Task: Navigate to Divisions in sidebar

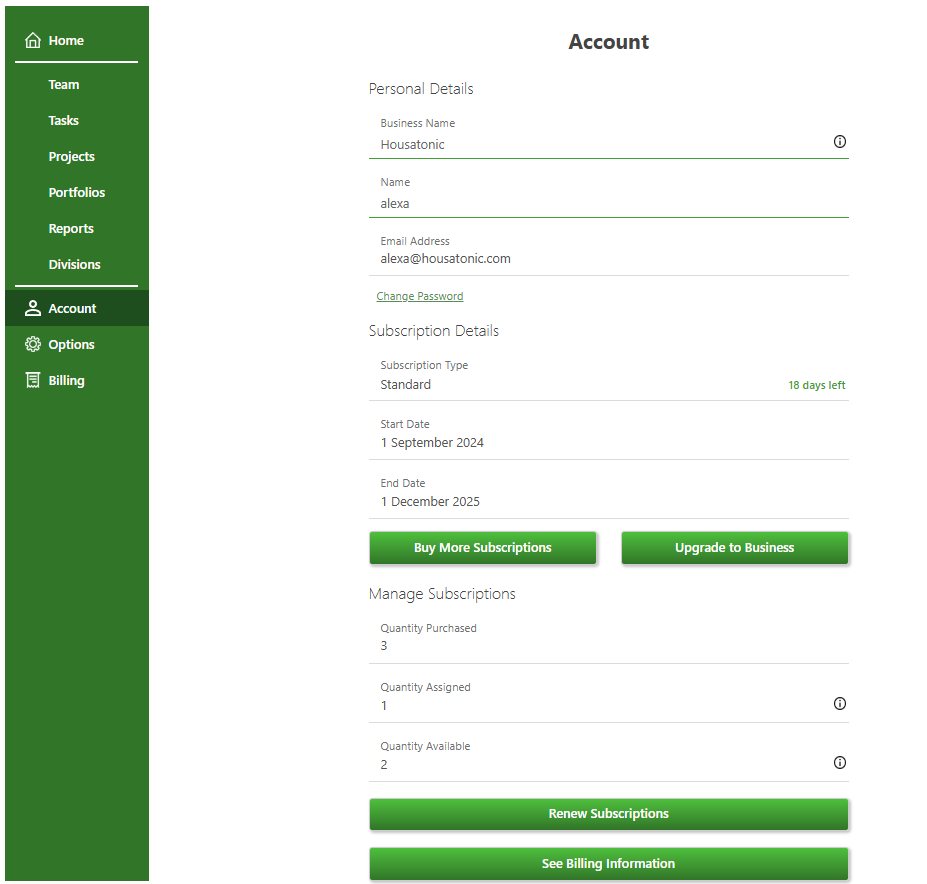Action: tap(75, 265)
